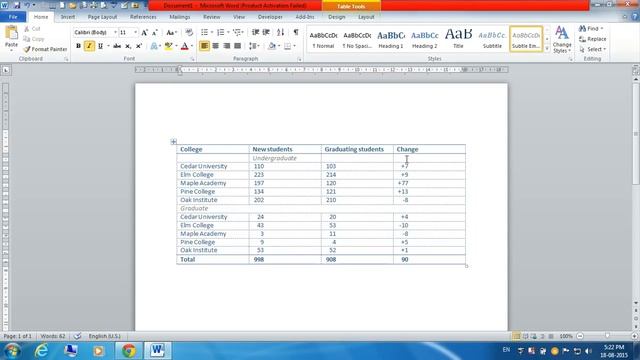Screen dimensions: 640x360
Task: Open Font size dropdown
Action: (136, 32)
